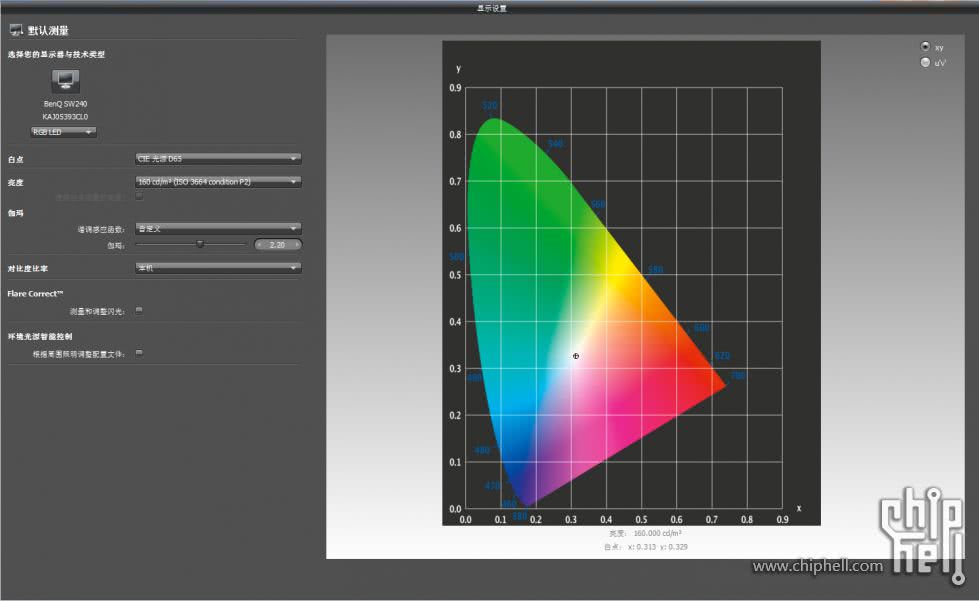Select the xy chromaticity radio button
This screenshot has width=979, height=601.
[x=925, y=47]
